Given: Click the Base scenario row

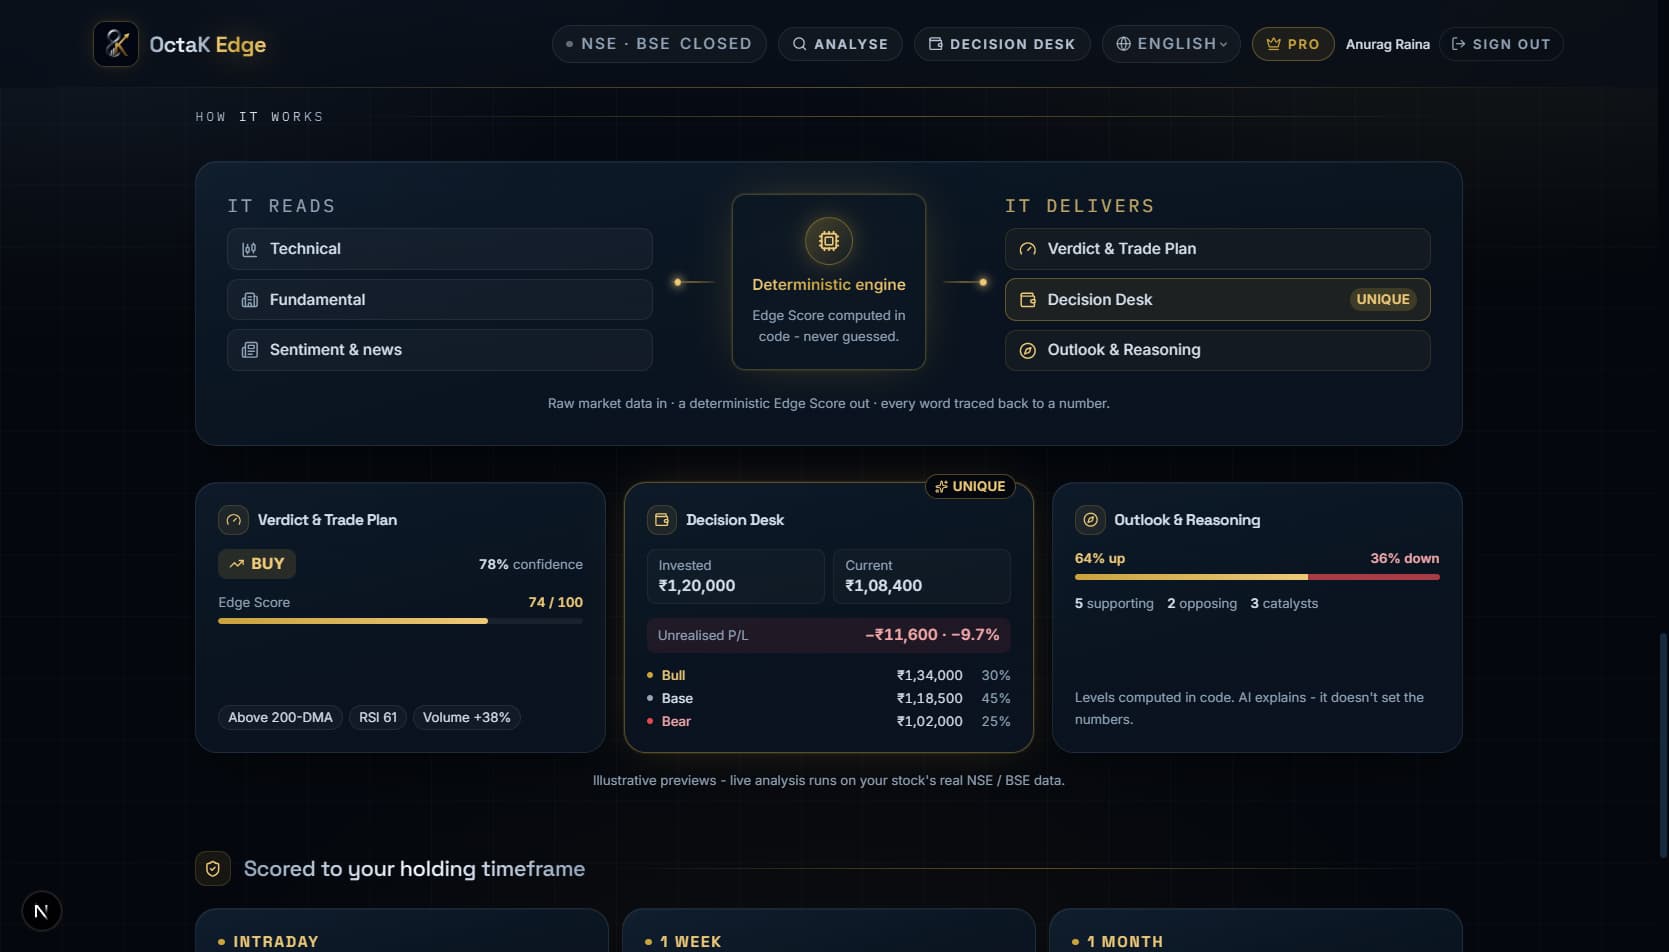Looking at the screenshot, I should (829, 699).
